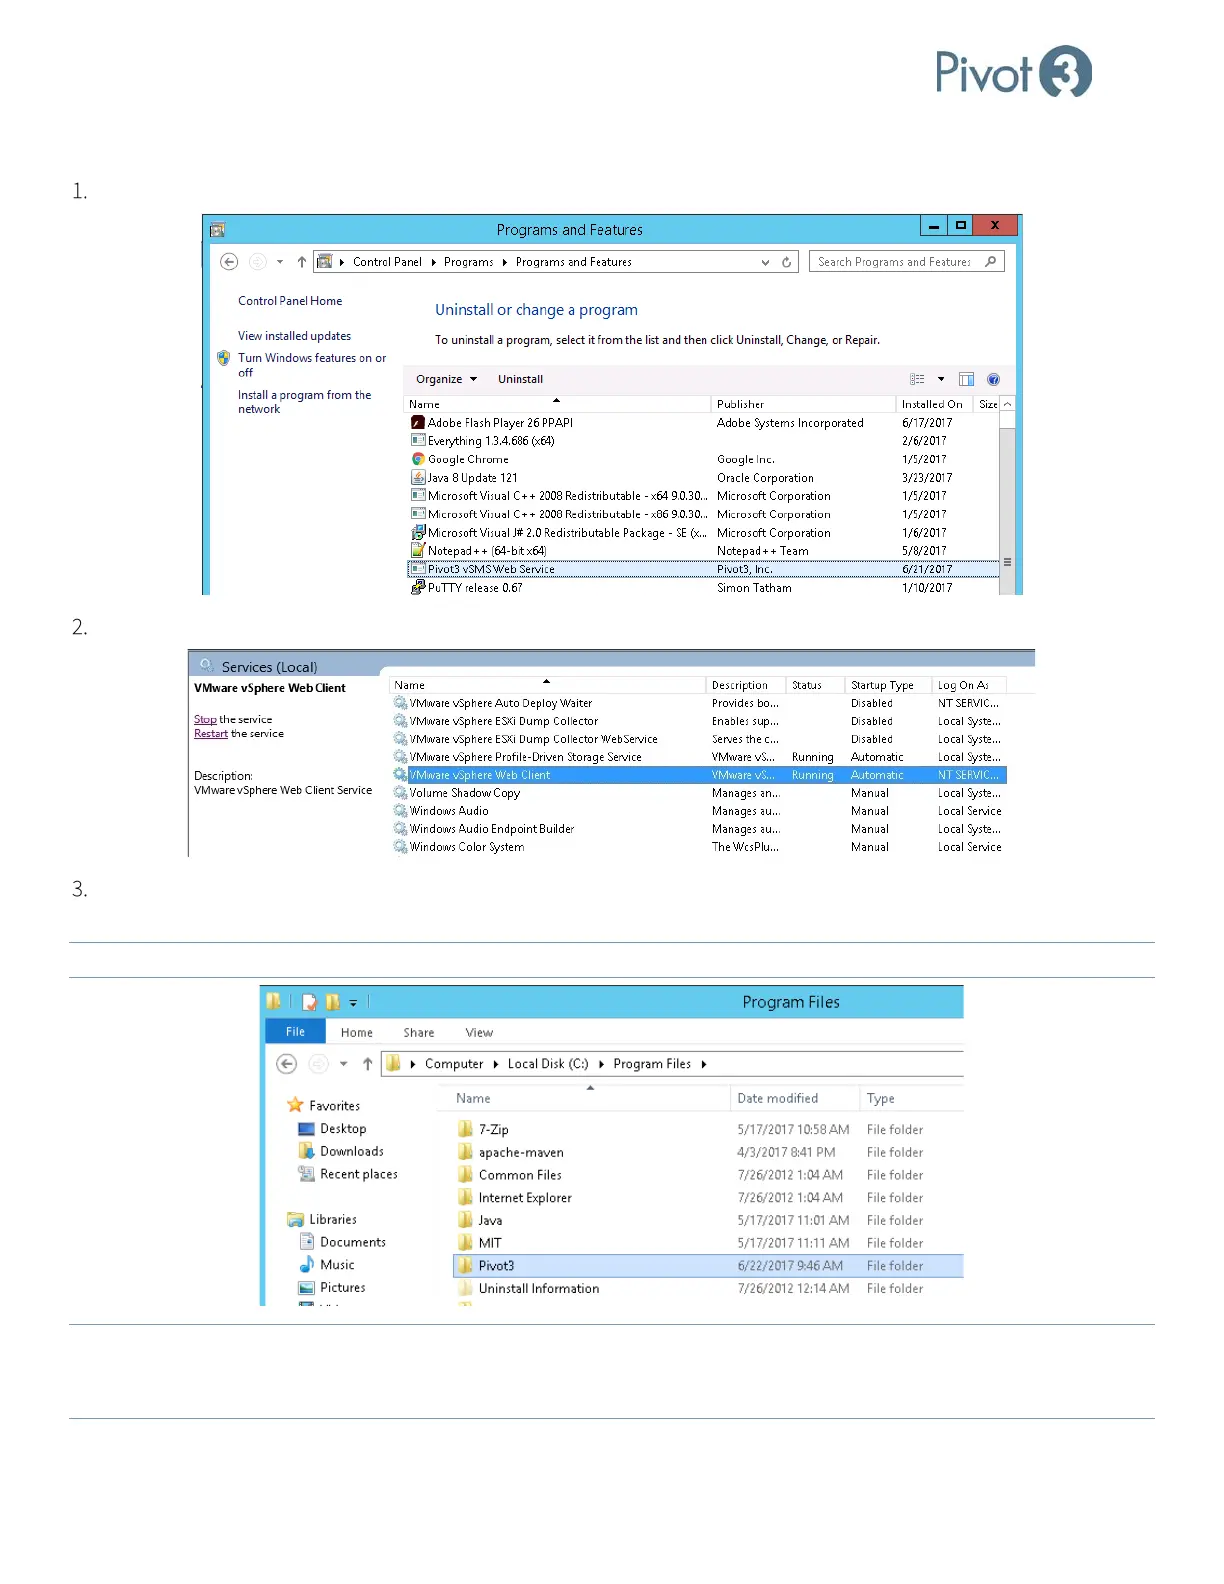Sort programs by Publisher column
The height and width of the screenshot is (1584, 1224).
(x=803, y=404)
